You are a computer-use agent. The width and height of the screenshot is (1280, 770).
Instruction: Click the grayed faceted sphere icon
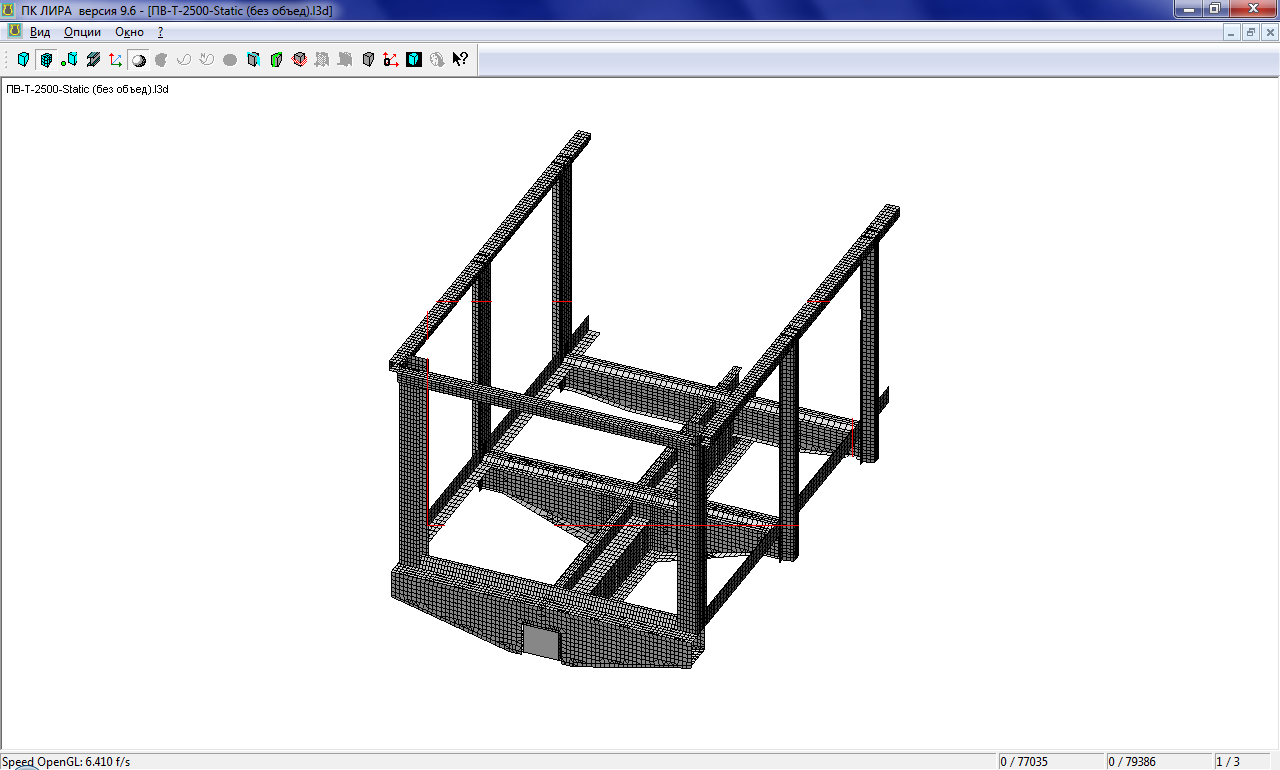[x=161, y=60]
